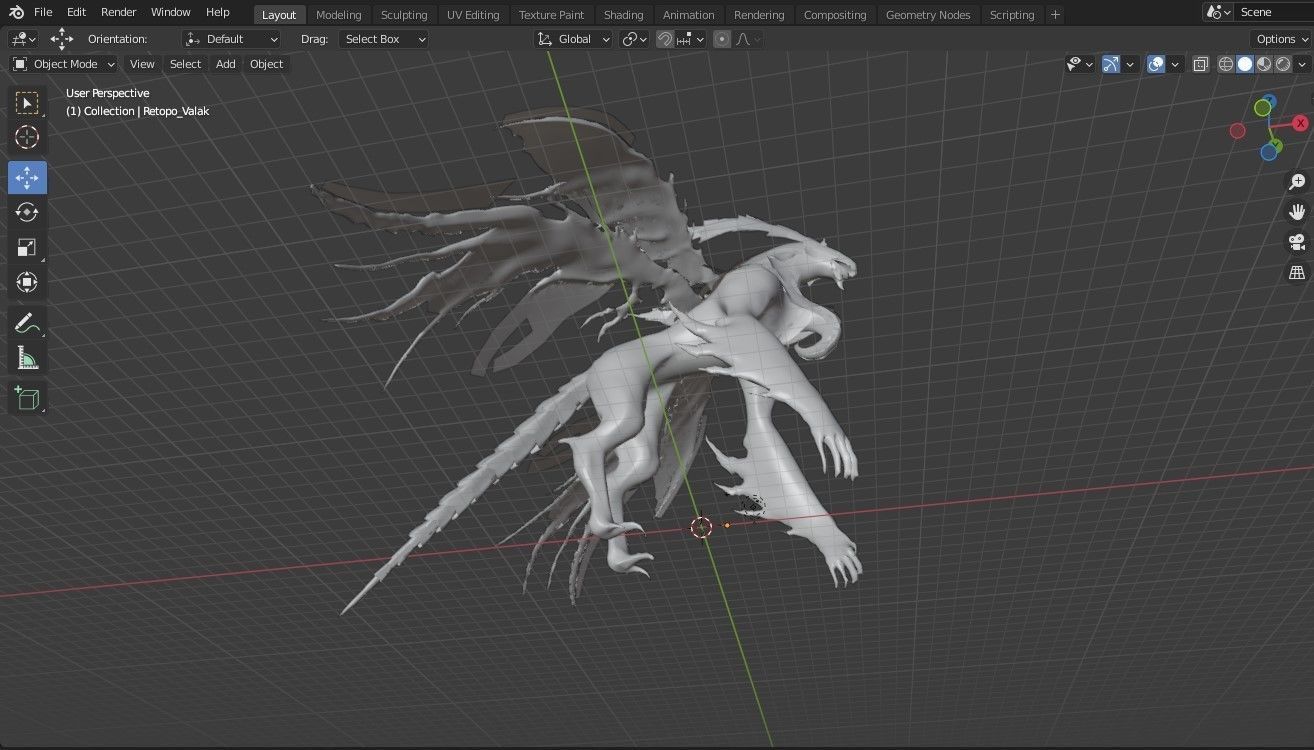
Task: Select the Select Box tool in toolbar
Action: pos(27,103)
